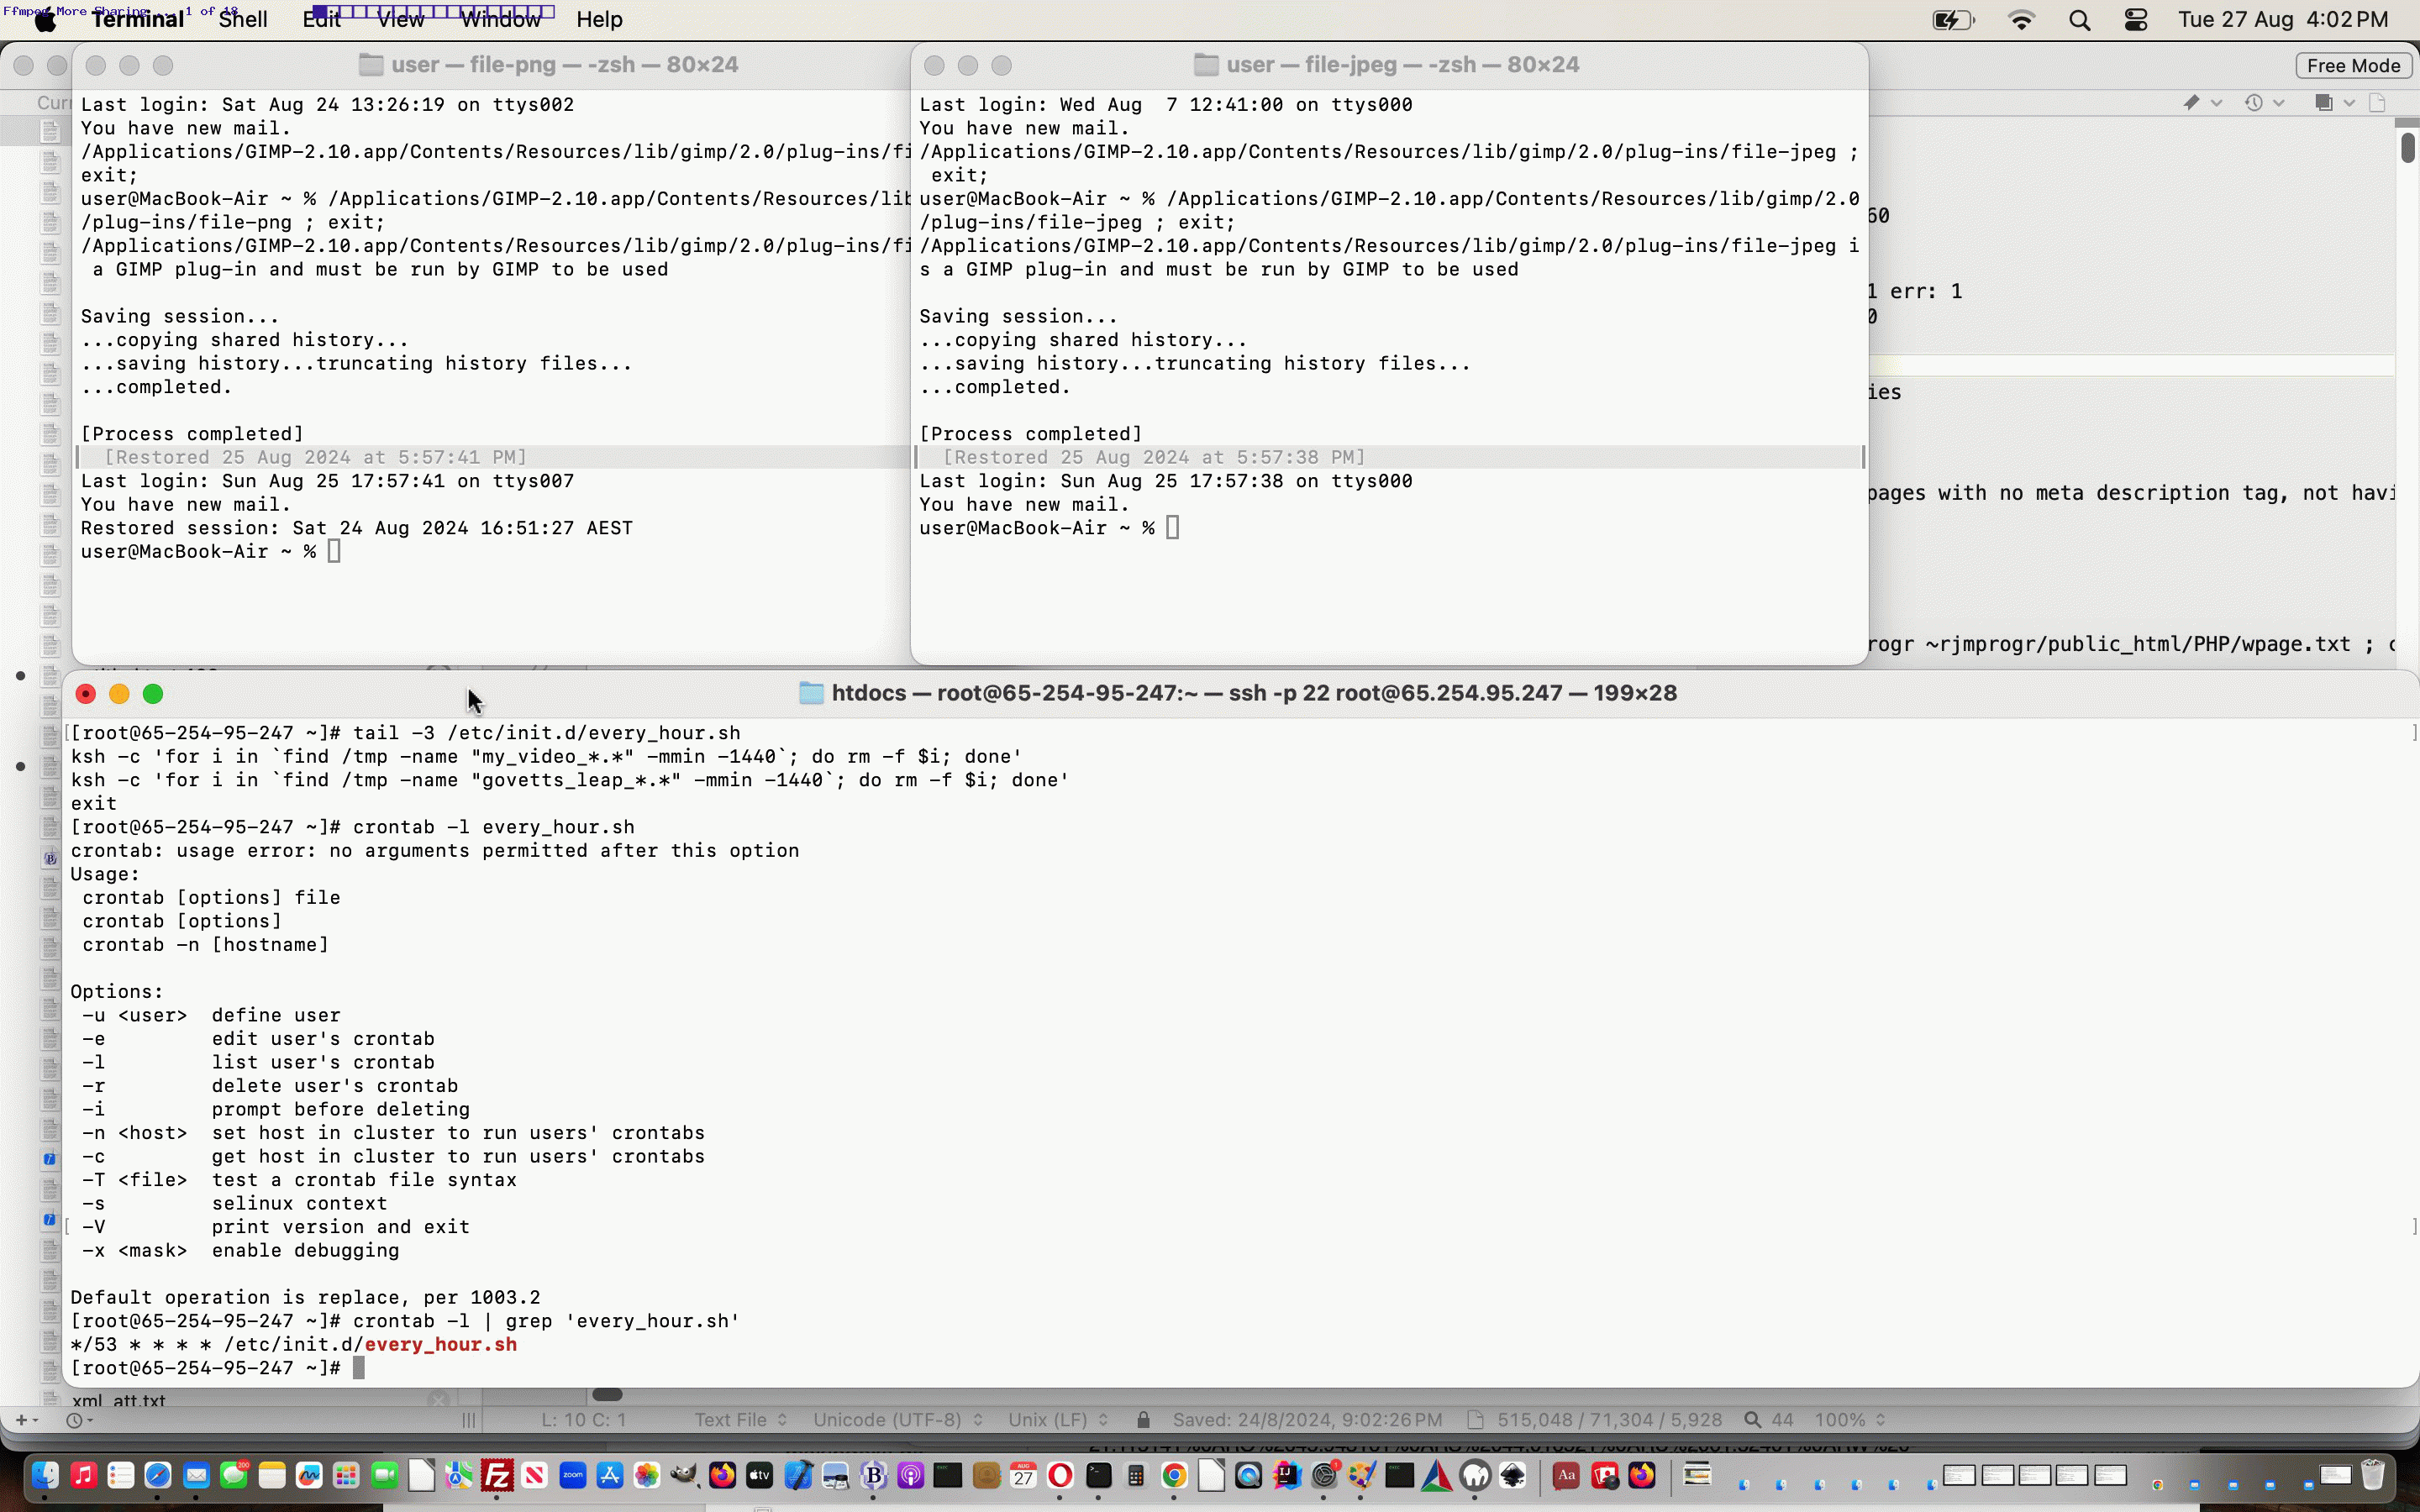Open Terminal icon in the Dock
The image size is (2420, 1512).
click(x=1098, y=1476)
